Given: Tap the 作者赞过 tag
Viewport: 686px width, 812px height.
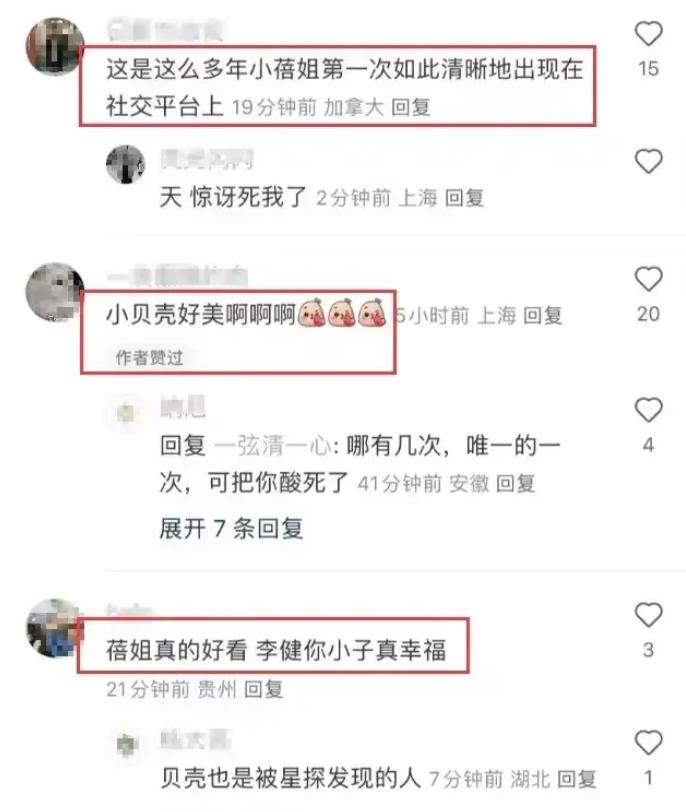Looking at the screenshot, I should click(x=149, y=357).
